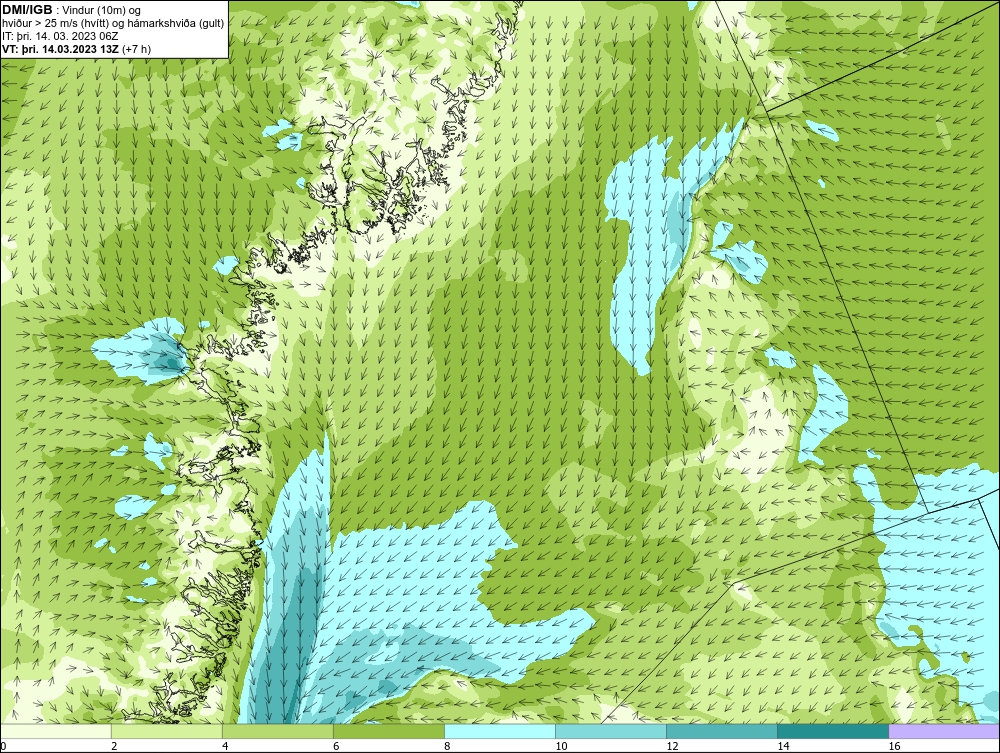This screenshot has height=753, width=1000.
Task: Click the legend tick label '0'
Action: coord(4,746)
